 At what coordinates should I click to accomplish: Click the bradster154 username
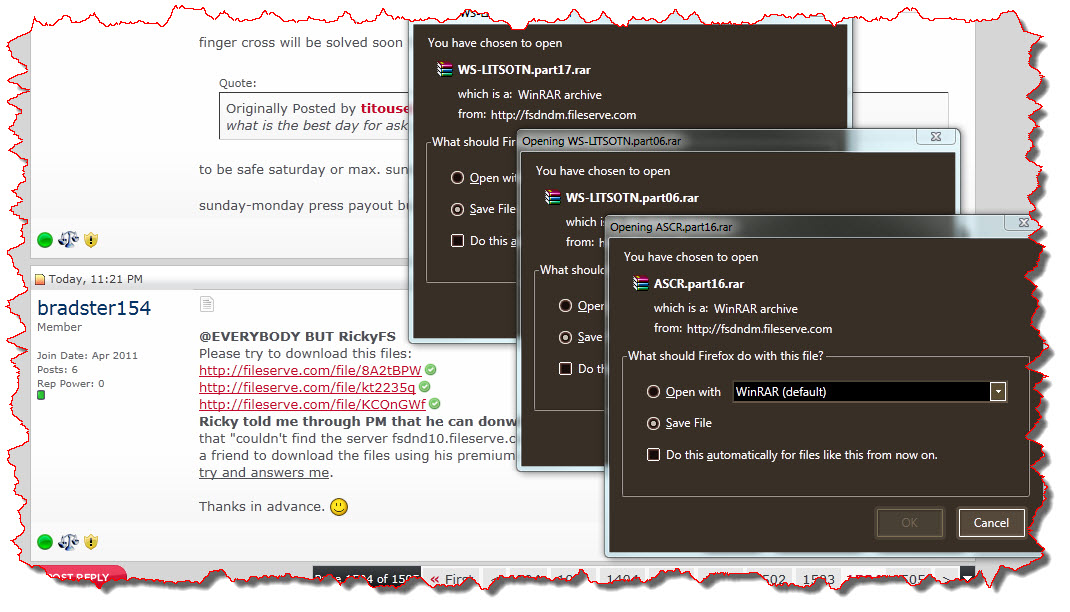click(x=94, y=308)
